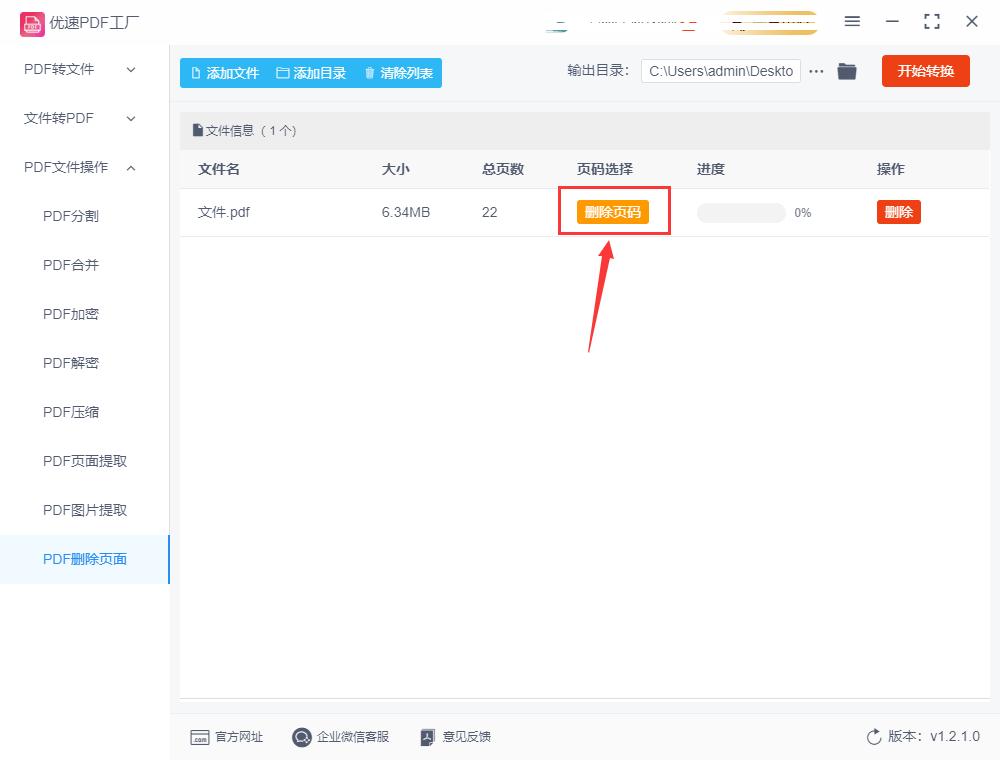The width and height of the screenshot is (1000, 760).
Task: Click 删除页码 for 文件.pdf
Action: pos(613,212)
